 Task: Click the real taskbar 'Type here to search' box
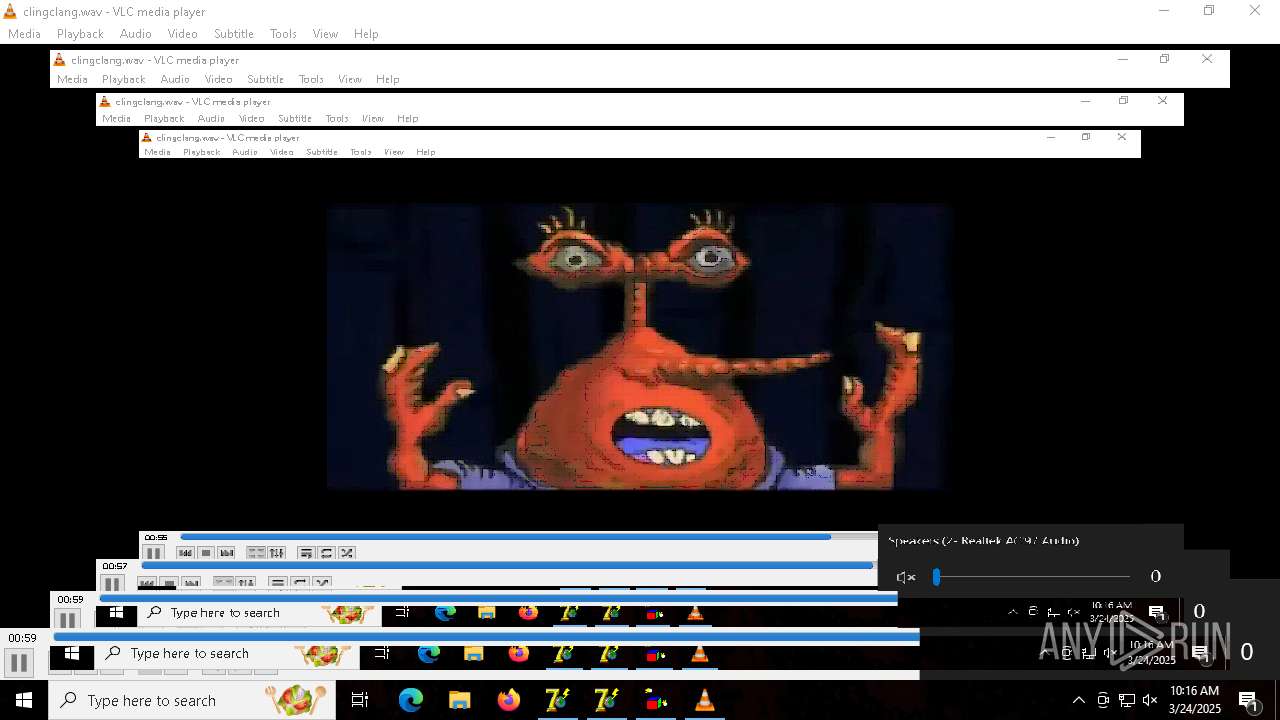(x=192, y=700)
